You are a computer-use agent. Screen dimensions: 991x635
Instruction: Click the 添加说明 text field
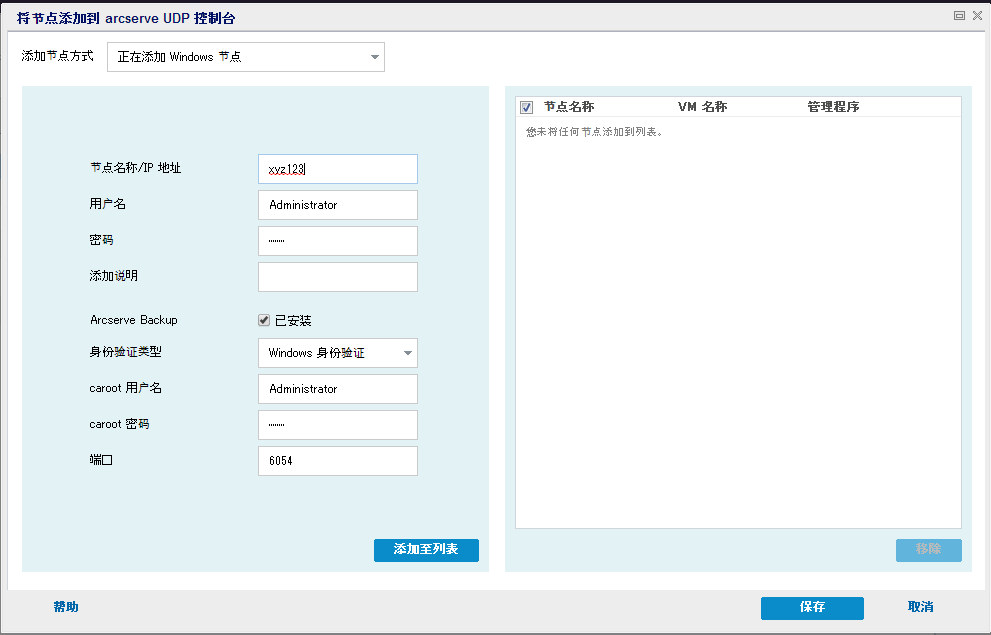tap(337, 276)
